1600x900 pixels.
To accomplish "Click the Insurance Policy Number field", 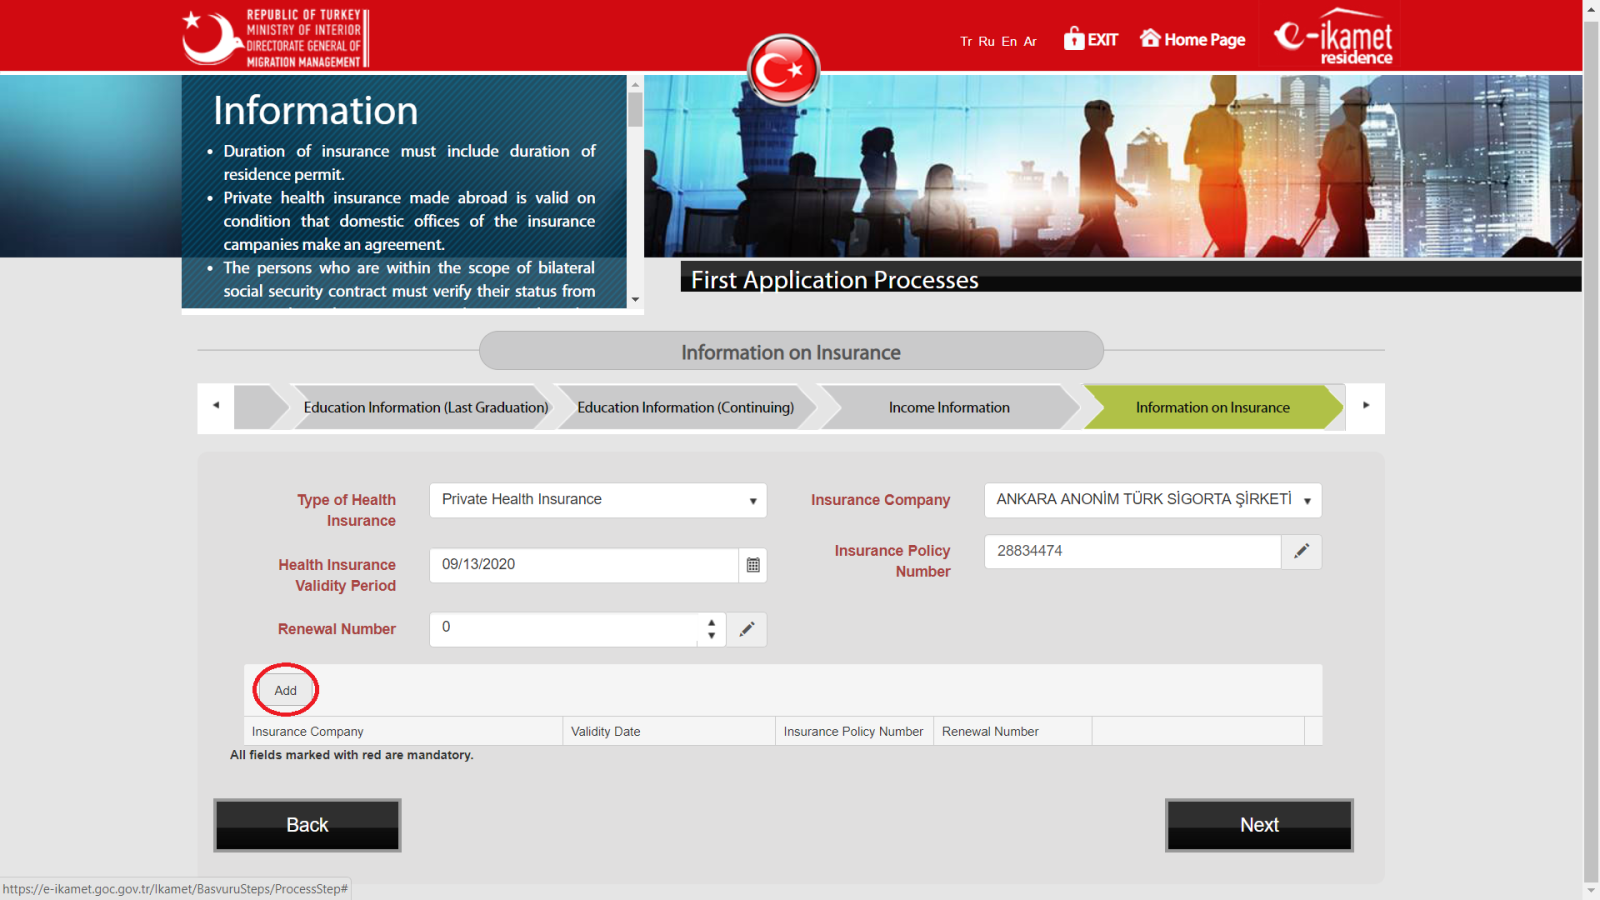I will [x=1132, y=551].
